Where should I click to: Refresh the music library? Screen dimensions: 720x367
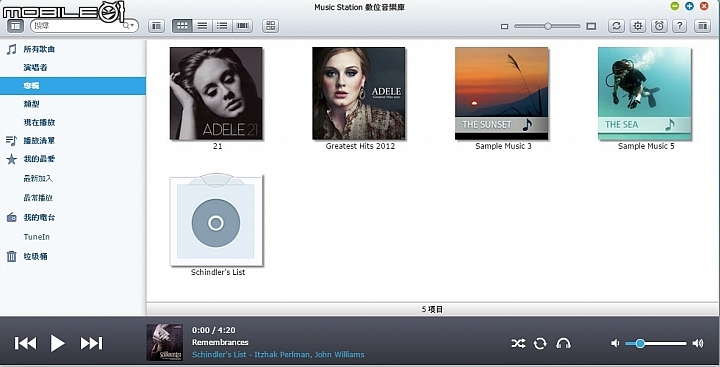pos(616,26)
